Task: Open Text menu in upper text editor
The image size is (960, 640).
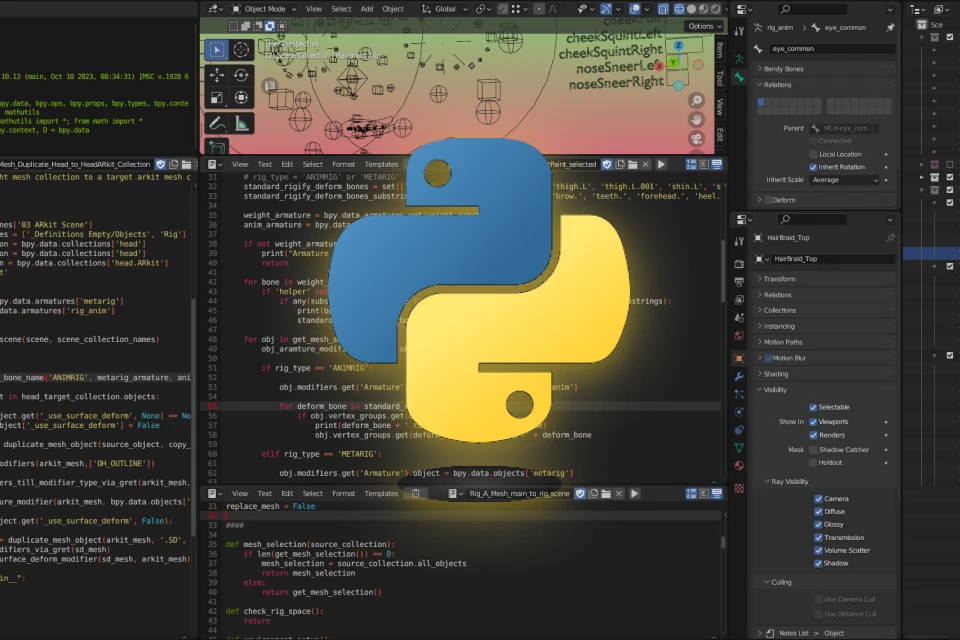Action: 264,164
